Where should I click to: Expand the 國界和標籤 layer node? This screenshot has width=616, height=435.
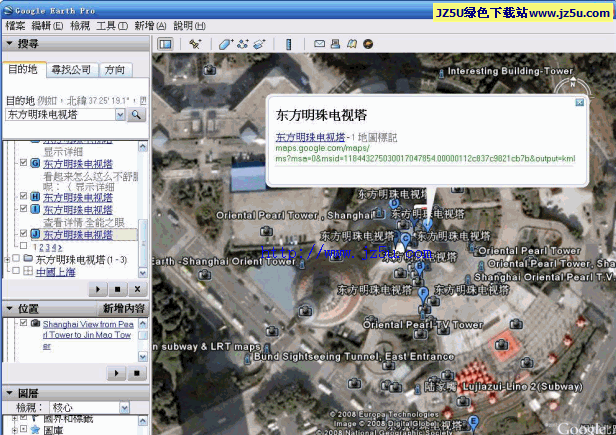[14, 418]
